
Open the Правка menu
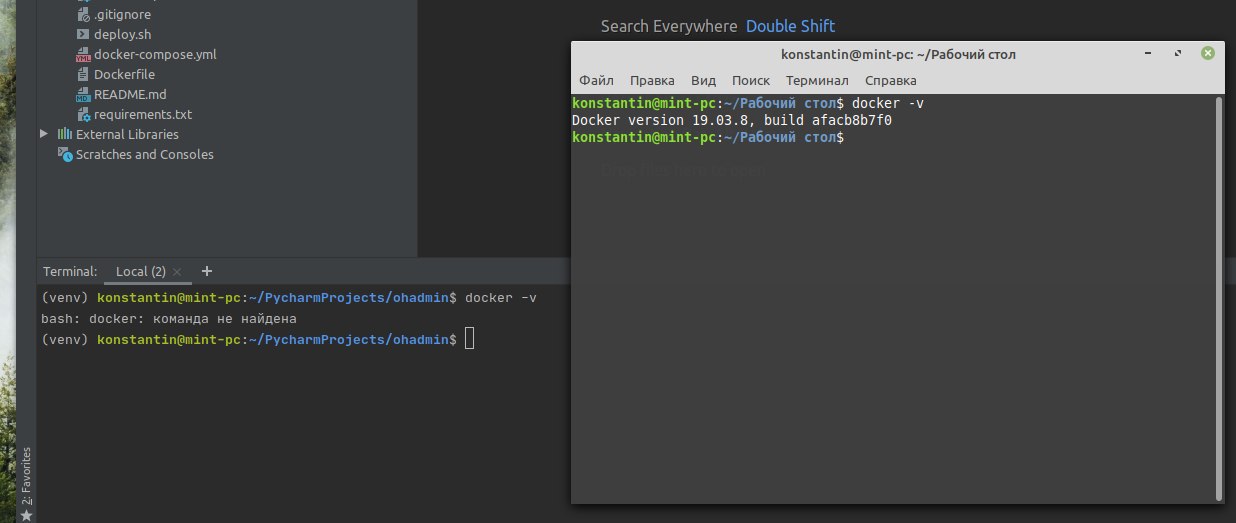(x=652, y=80)
